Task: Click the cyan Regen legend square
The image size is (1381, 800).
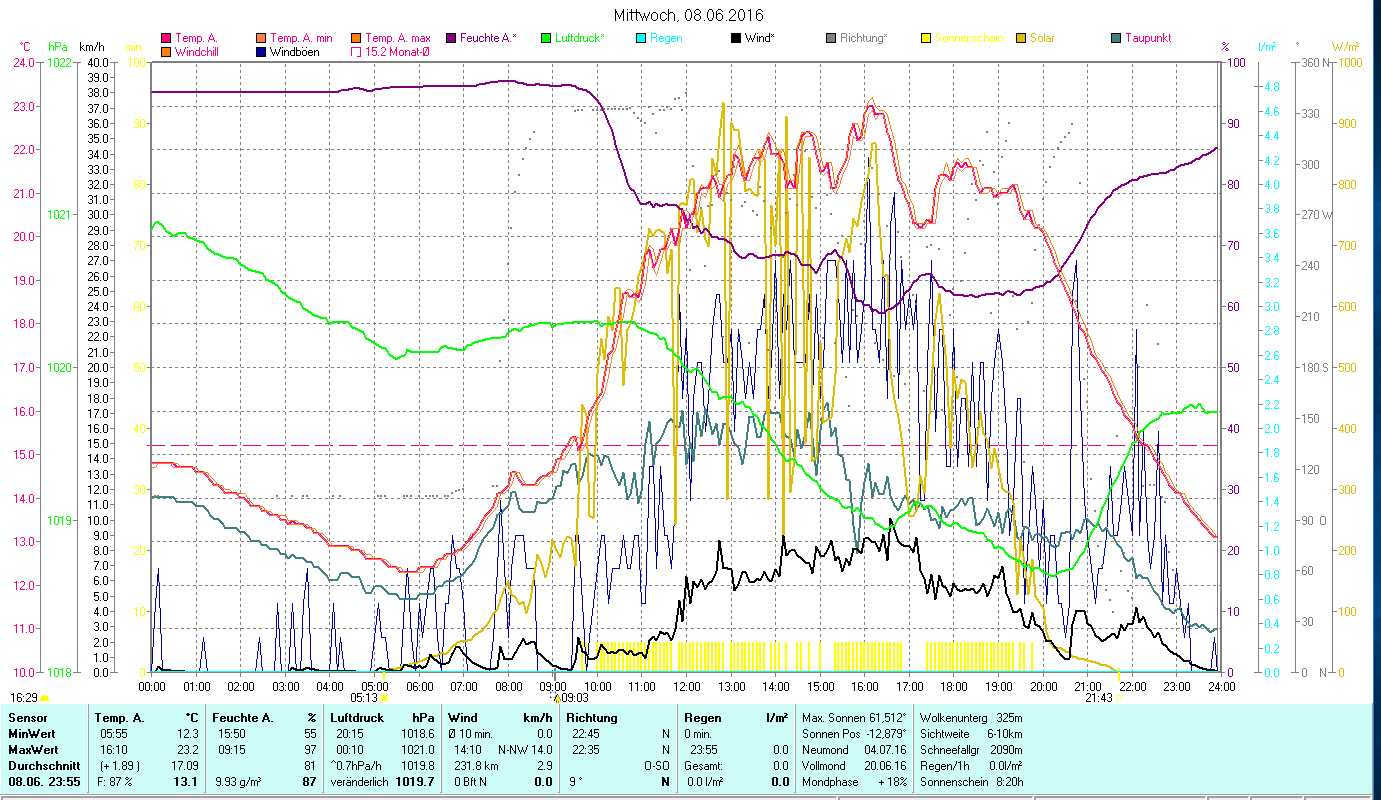Action: [640, 38]
